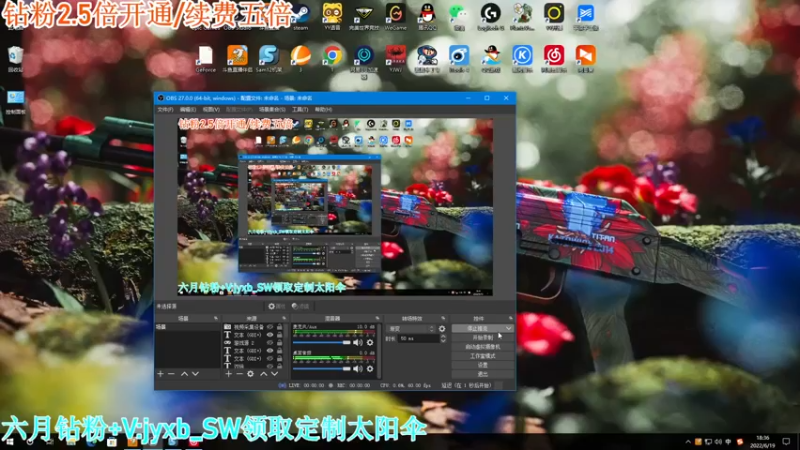Toggle lock of 文本 (GDI+) directly below 游戏源 2

(x=280, y=351)
